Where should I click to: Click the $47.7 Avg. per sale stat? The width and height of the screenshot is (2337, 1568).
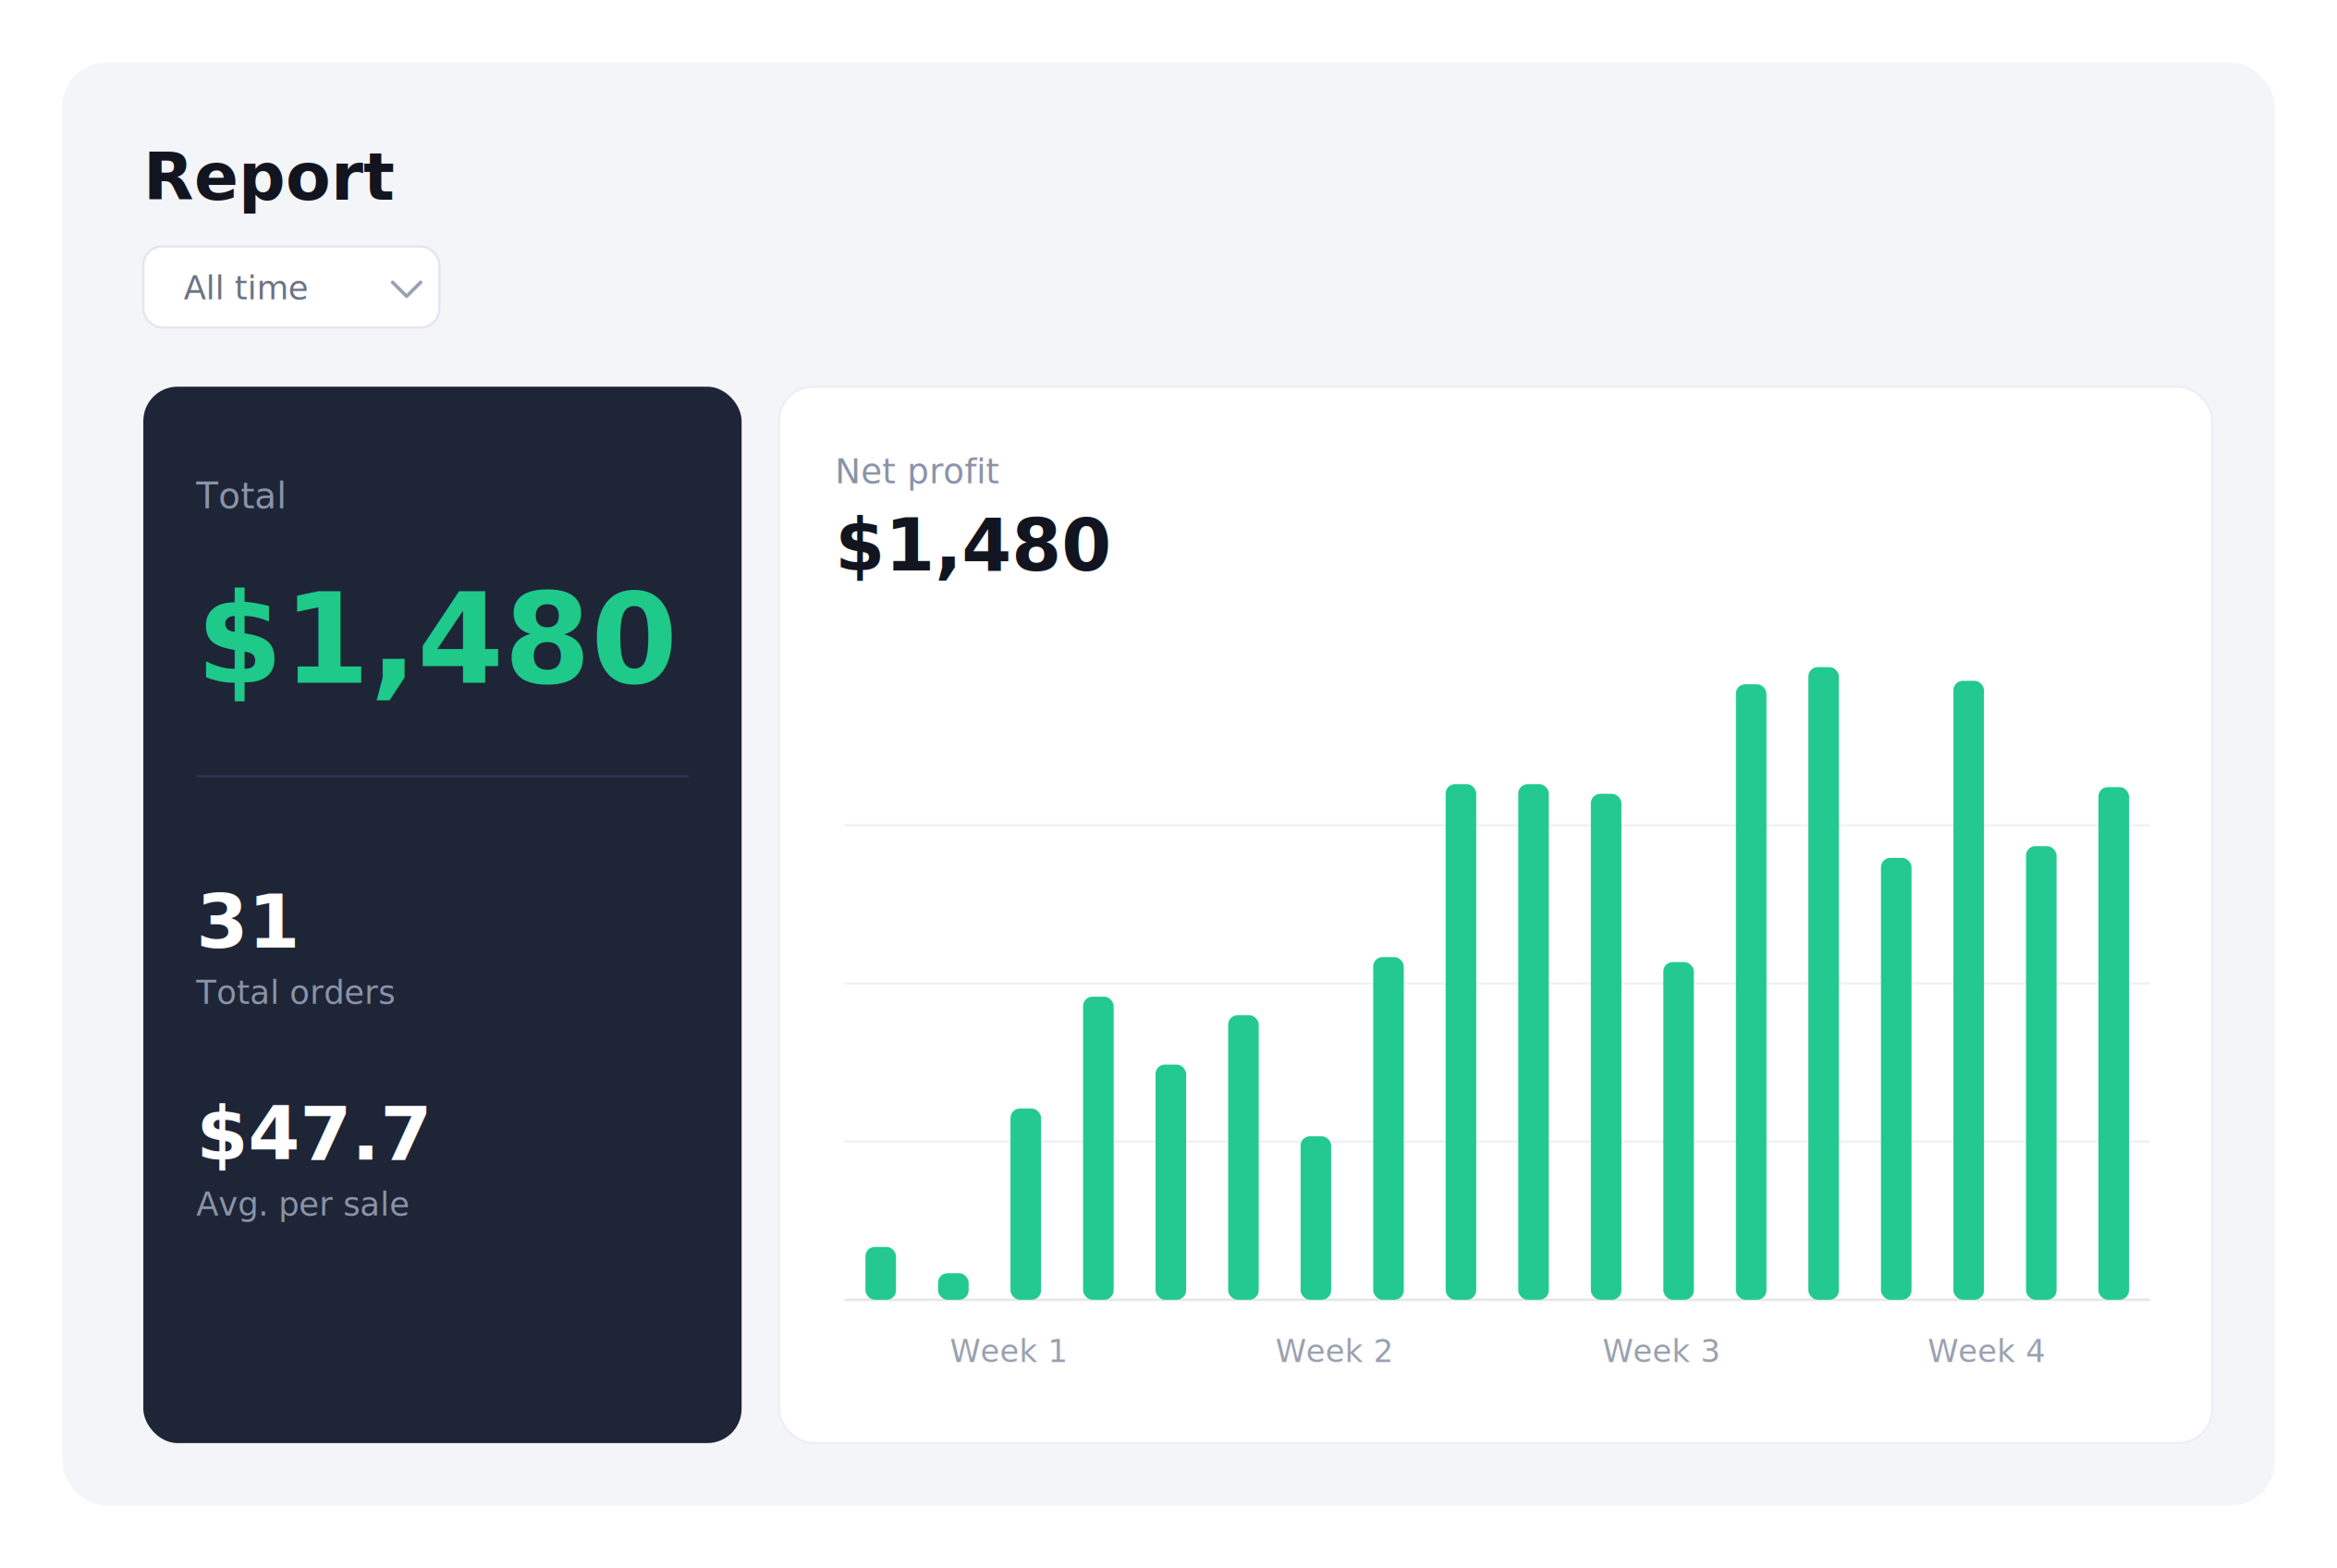(x=313, y=1160)
